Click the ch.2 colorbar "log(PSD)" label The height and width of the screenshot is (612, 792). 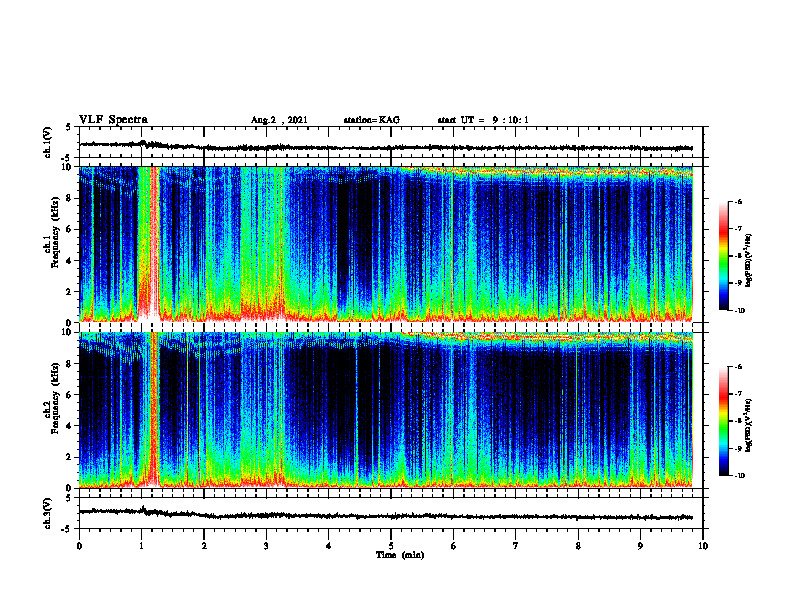click(x=749, y=425)
